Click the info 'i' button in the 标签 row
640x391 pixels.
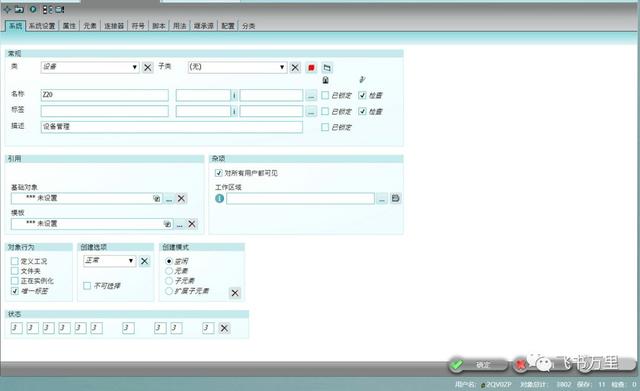(x=234, y=111)
